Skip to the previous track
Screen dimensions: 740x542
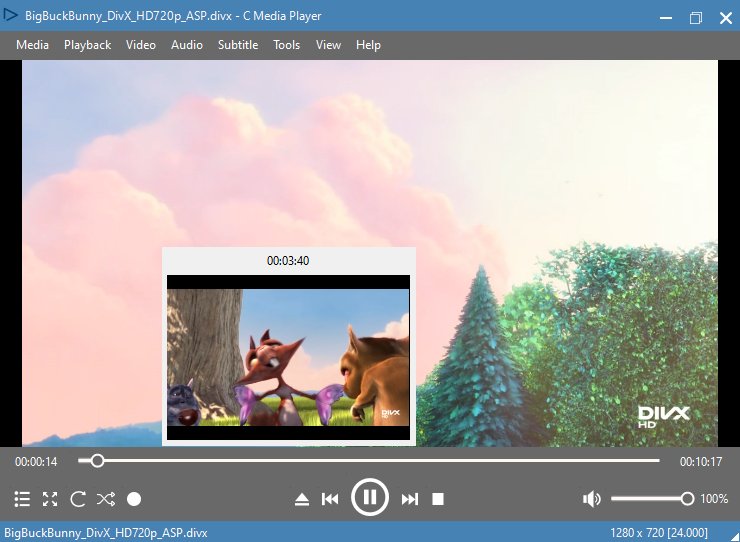[x=330, y=499]
